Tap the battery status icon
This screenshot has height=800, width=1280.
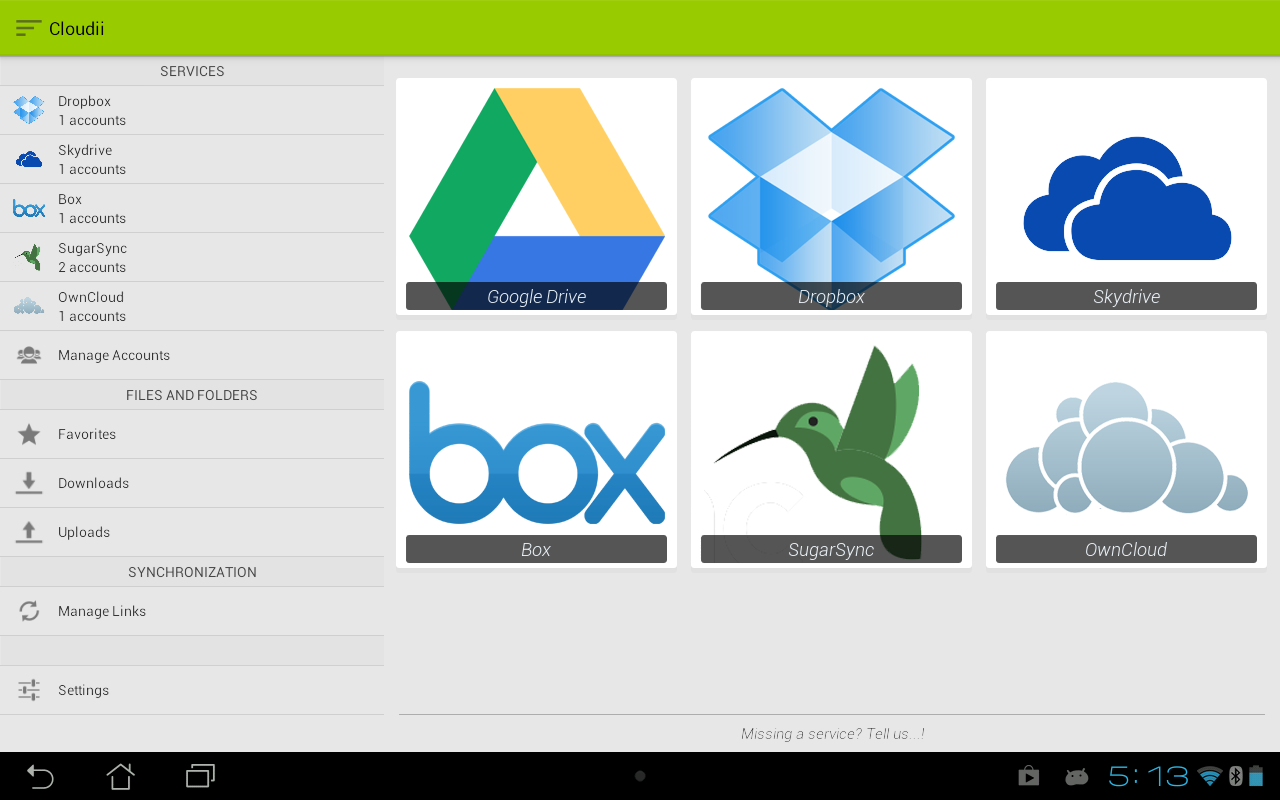1256,776
